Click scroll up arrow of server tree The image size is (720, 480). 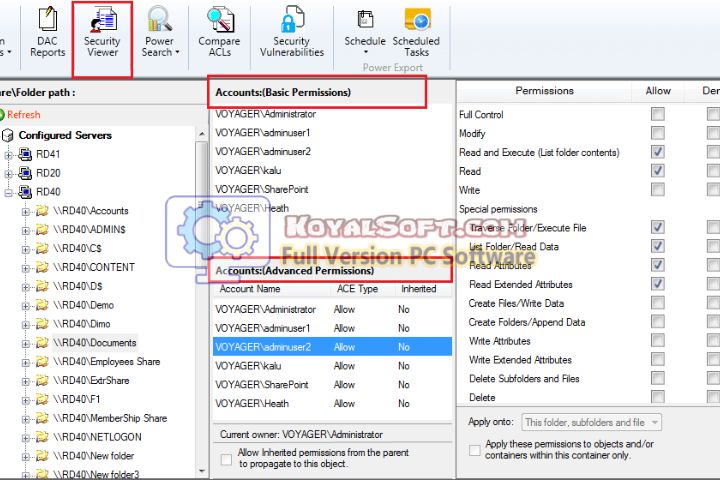point(202,134)
